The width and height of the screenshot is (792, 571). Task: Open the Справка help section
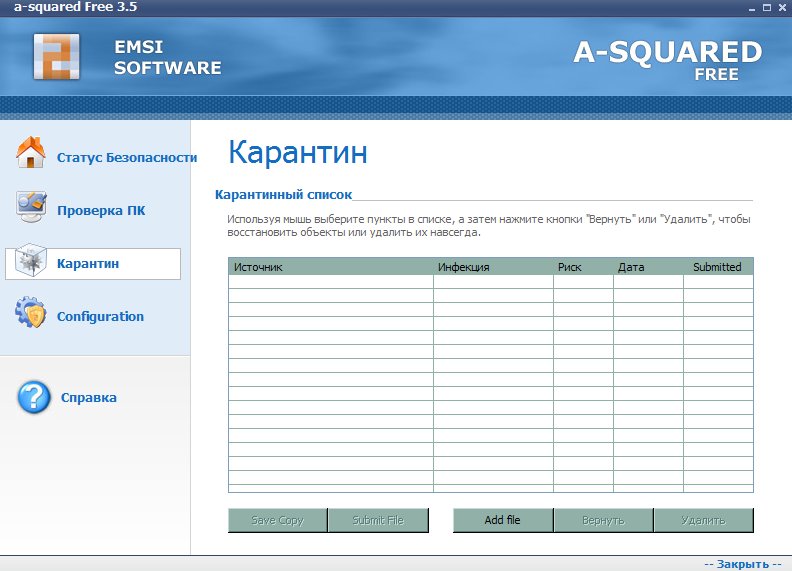[89, 398]
